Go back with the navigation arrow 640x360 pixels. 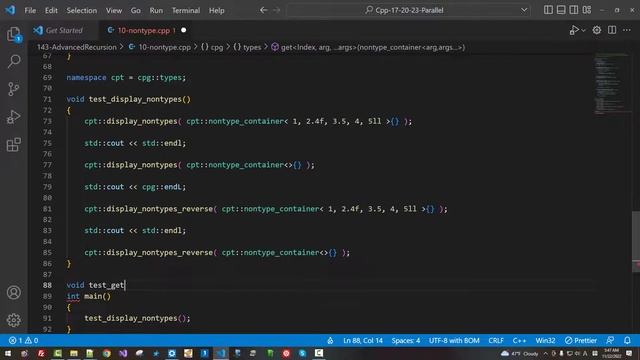pyautogui.click(x=264, y=10)
